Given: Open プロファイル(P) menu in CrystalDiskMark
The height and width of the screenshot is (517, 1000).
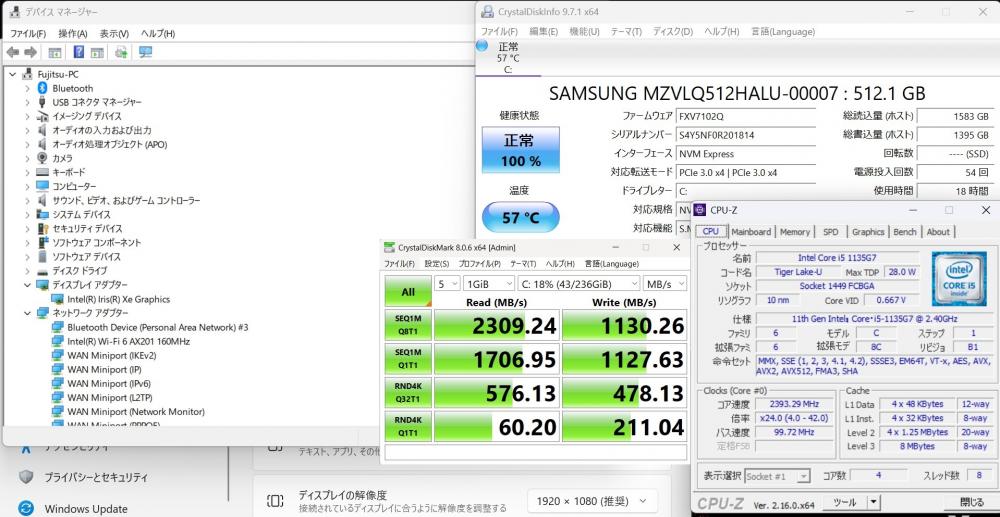Looking at the screenshot, I should click(x=480, y=264).
